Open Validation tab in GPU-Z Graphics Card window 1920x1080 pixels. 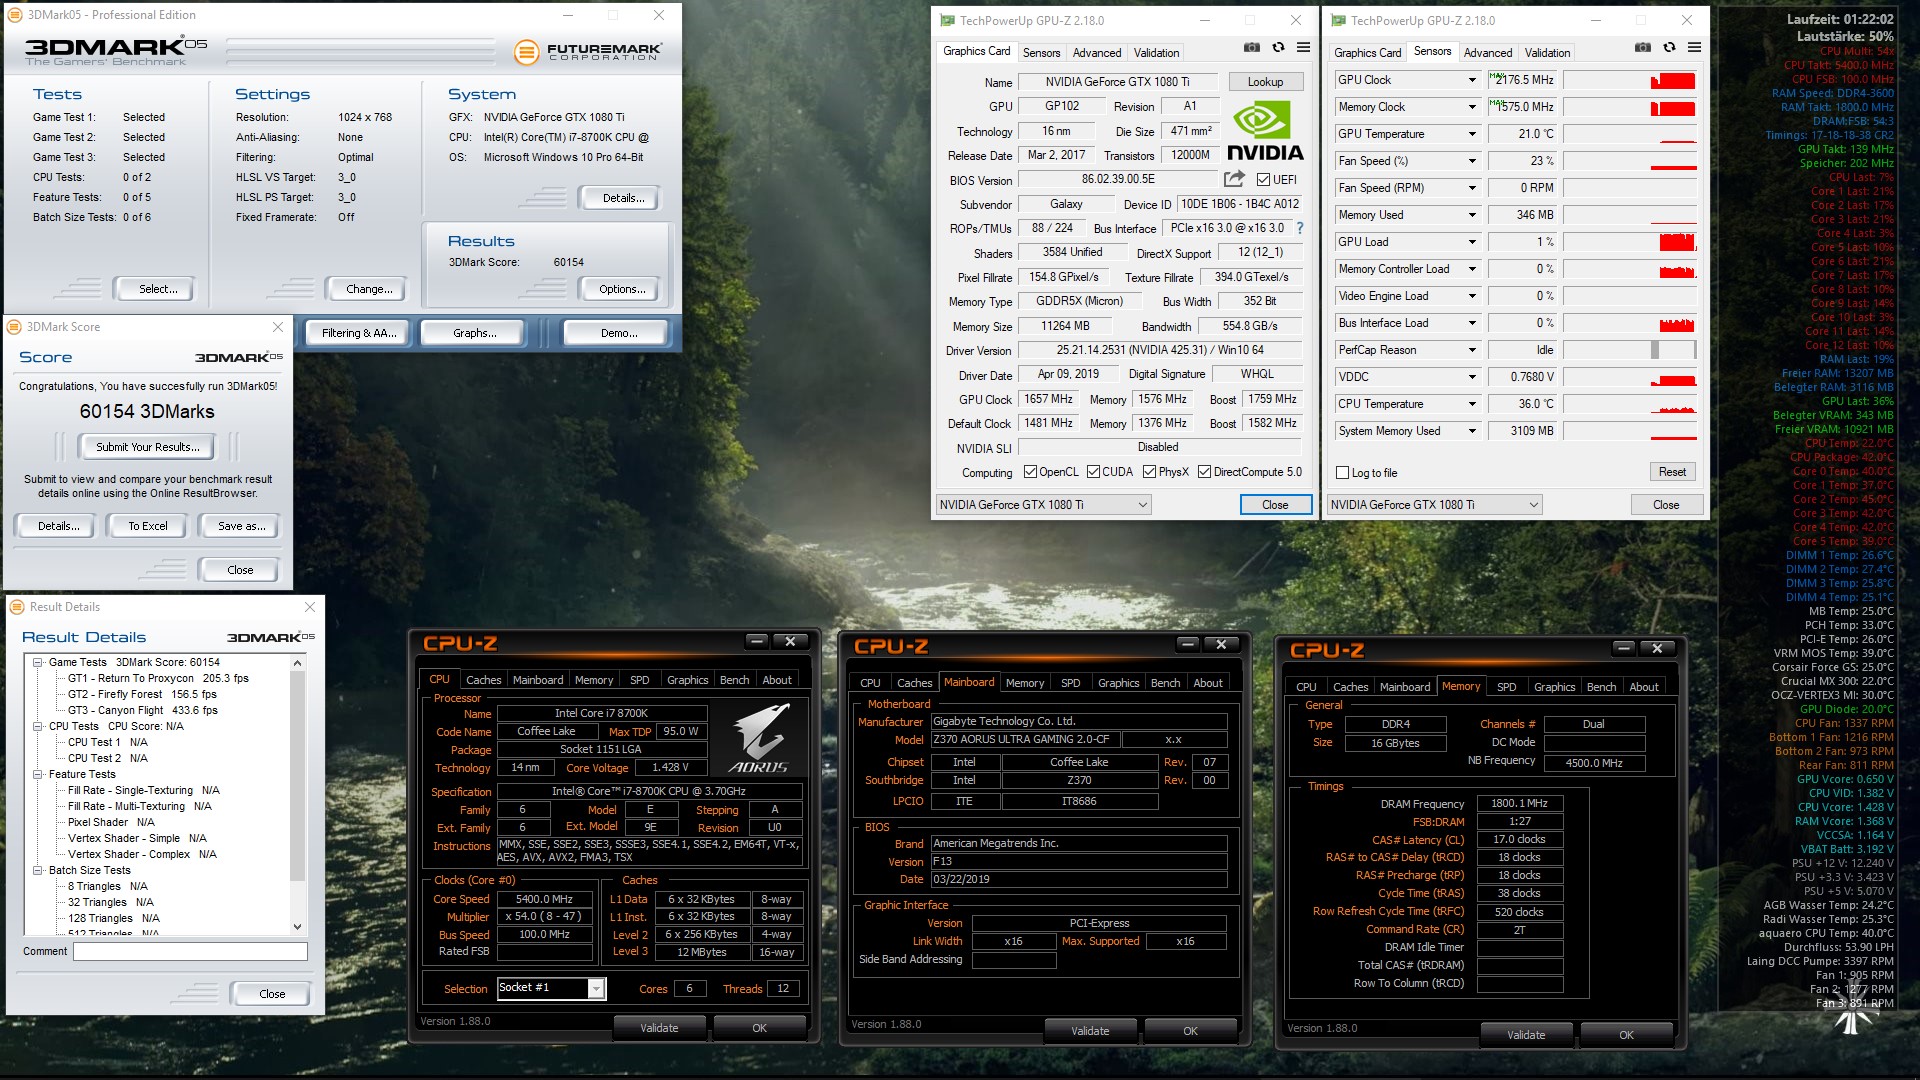tap(1156, 53)
